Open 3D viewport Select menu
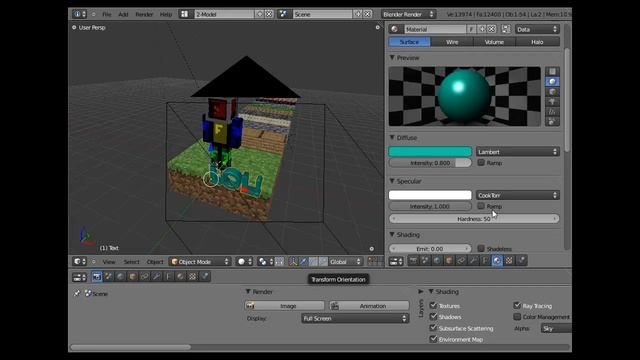 point(131,262)
